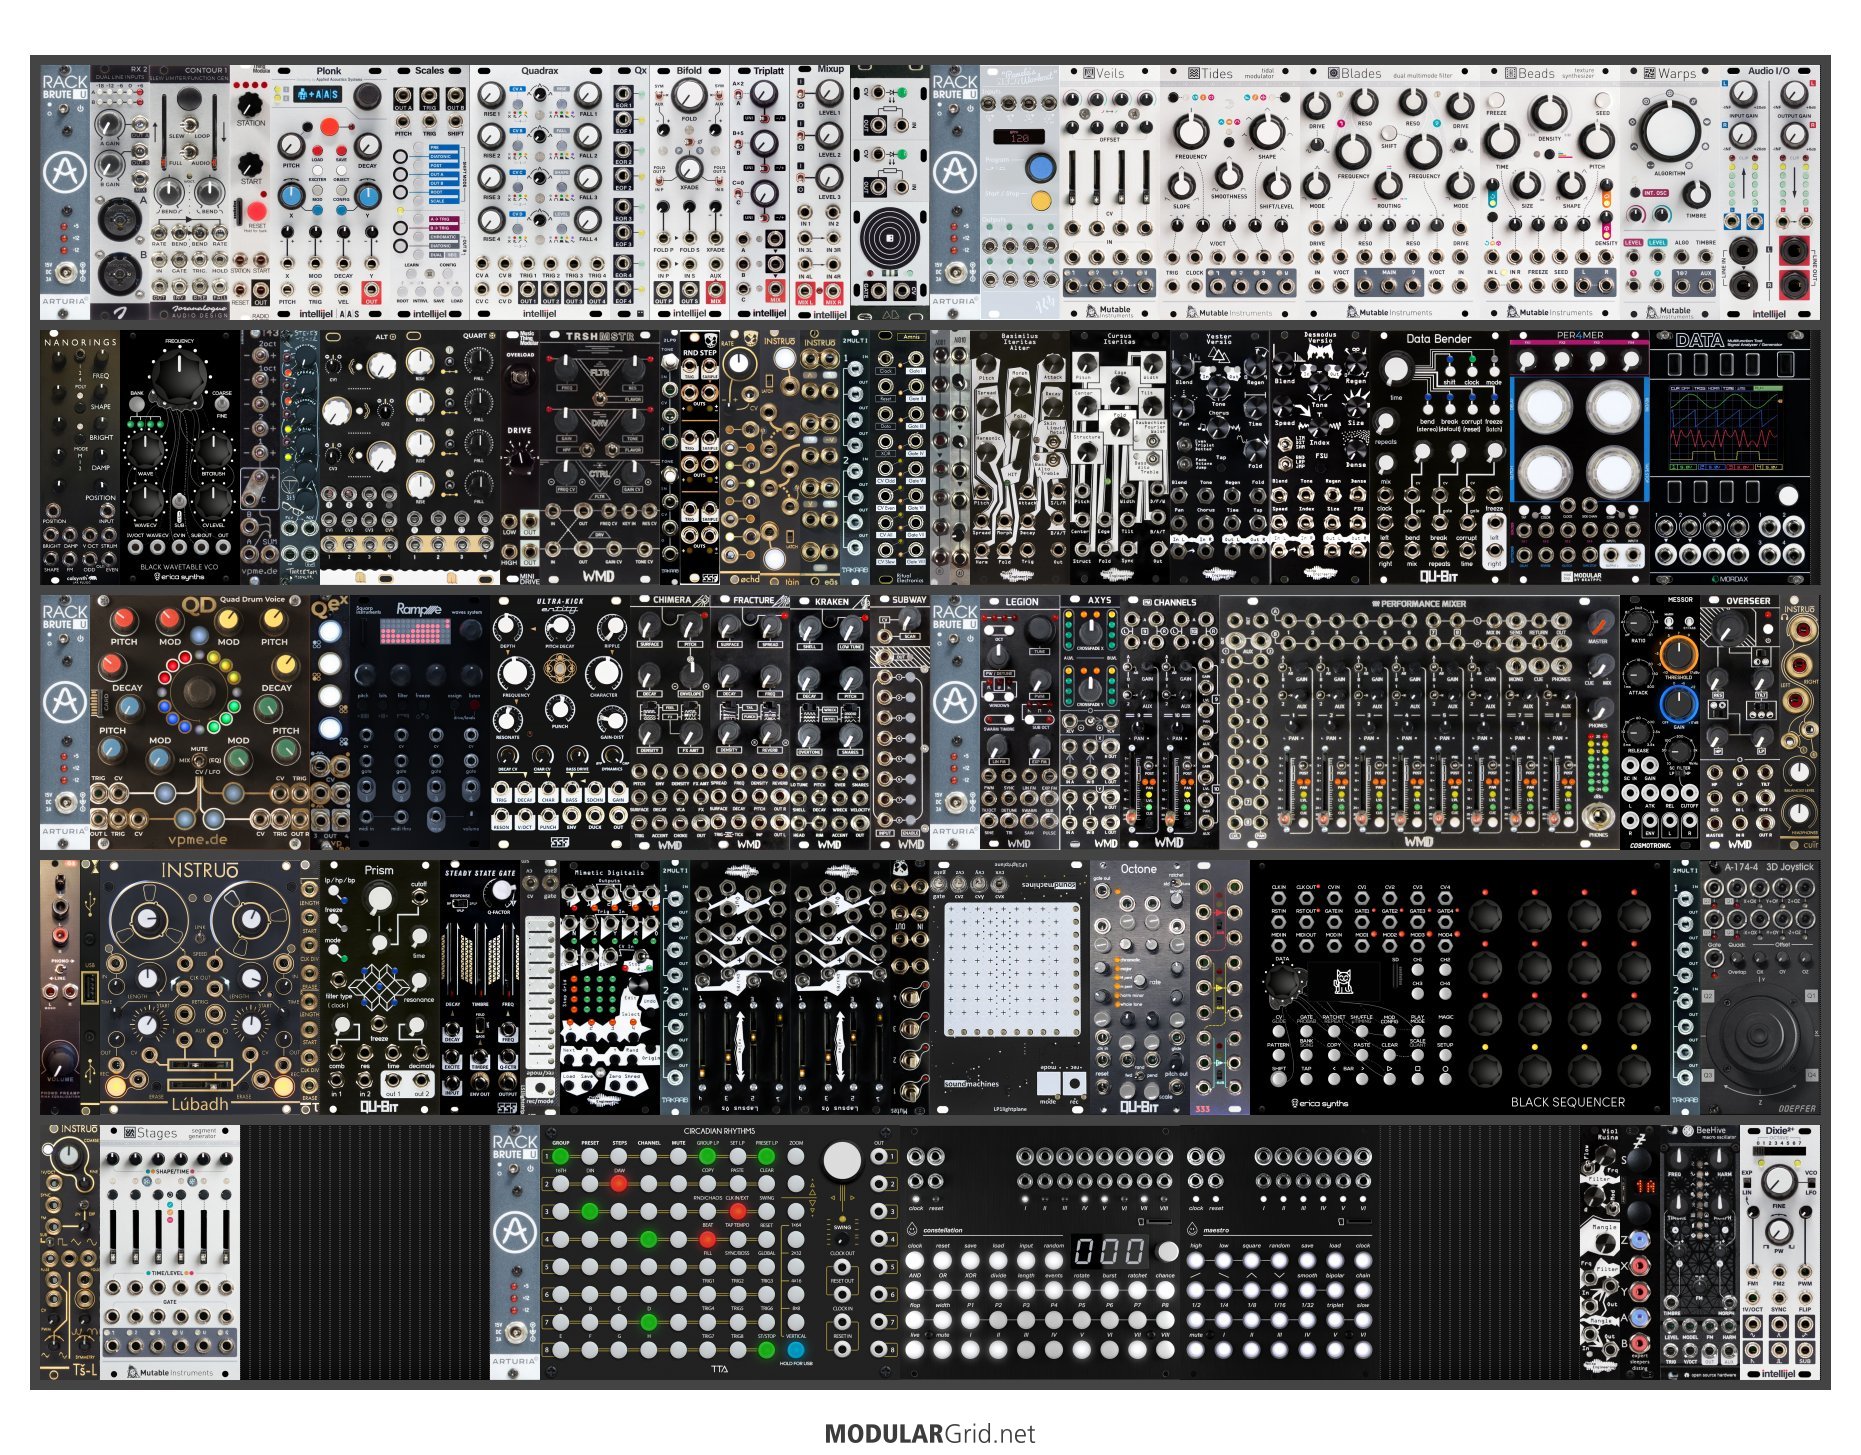
Task: Click the vpme.de logo on Quad Drum Voice
Action: (x=199, y=840)
